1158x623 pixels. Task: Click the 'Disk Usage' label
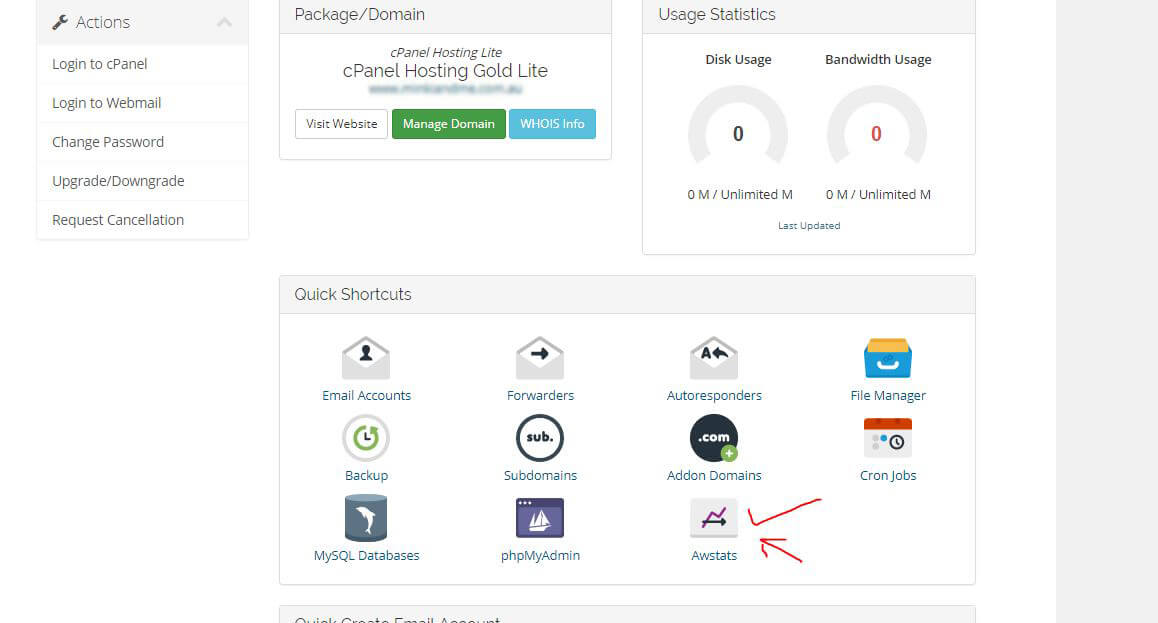[x=738, y=60]
